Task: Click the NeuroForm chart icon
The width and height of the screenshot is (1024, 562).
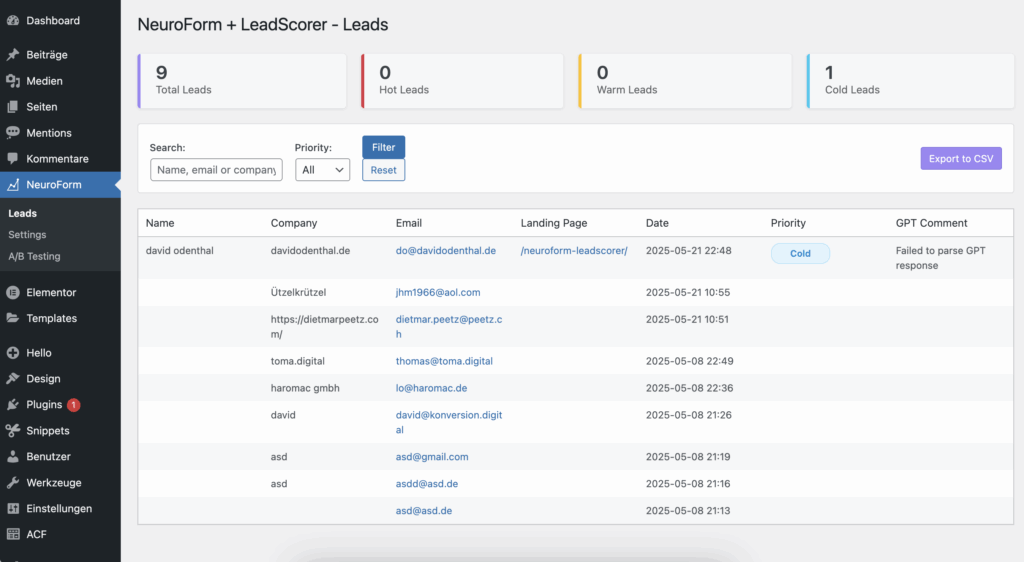Action: 12,185
